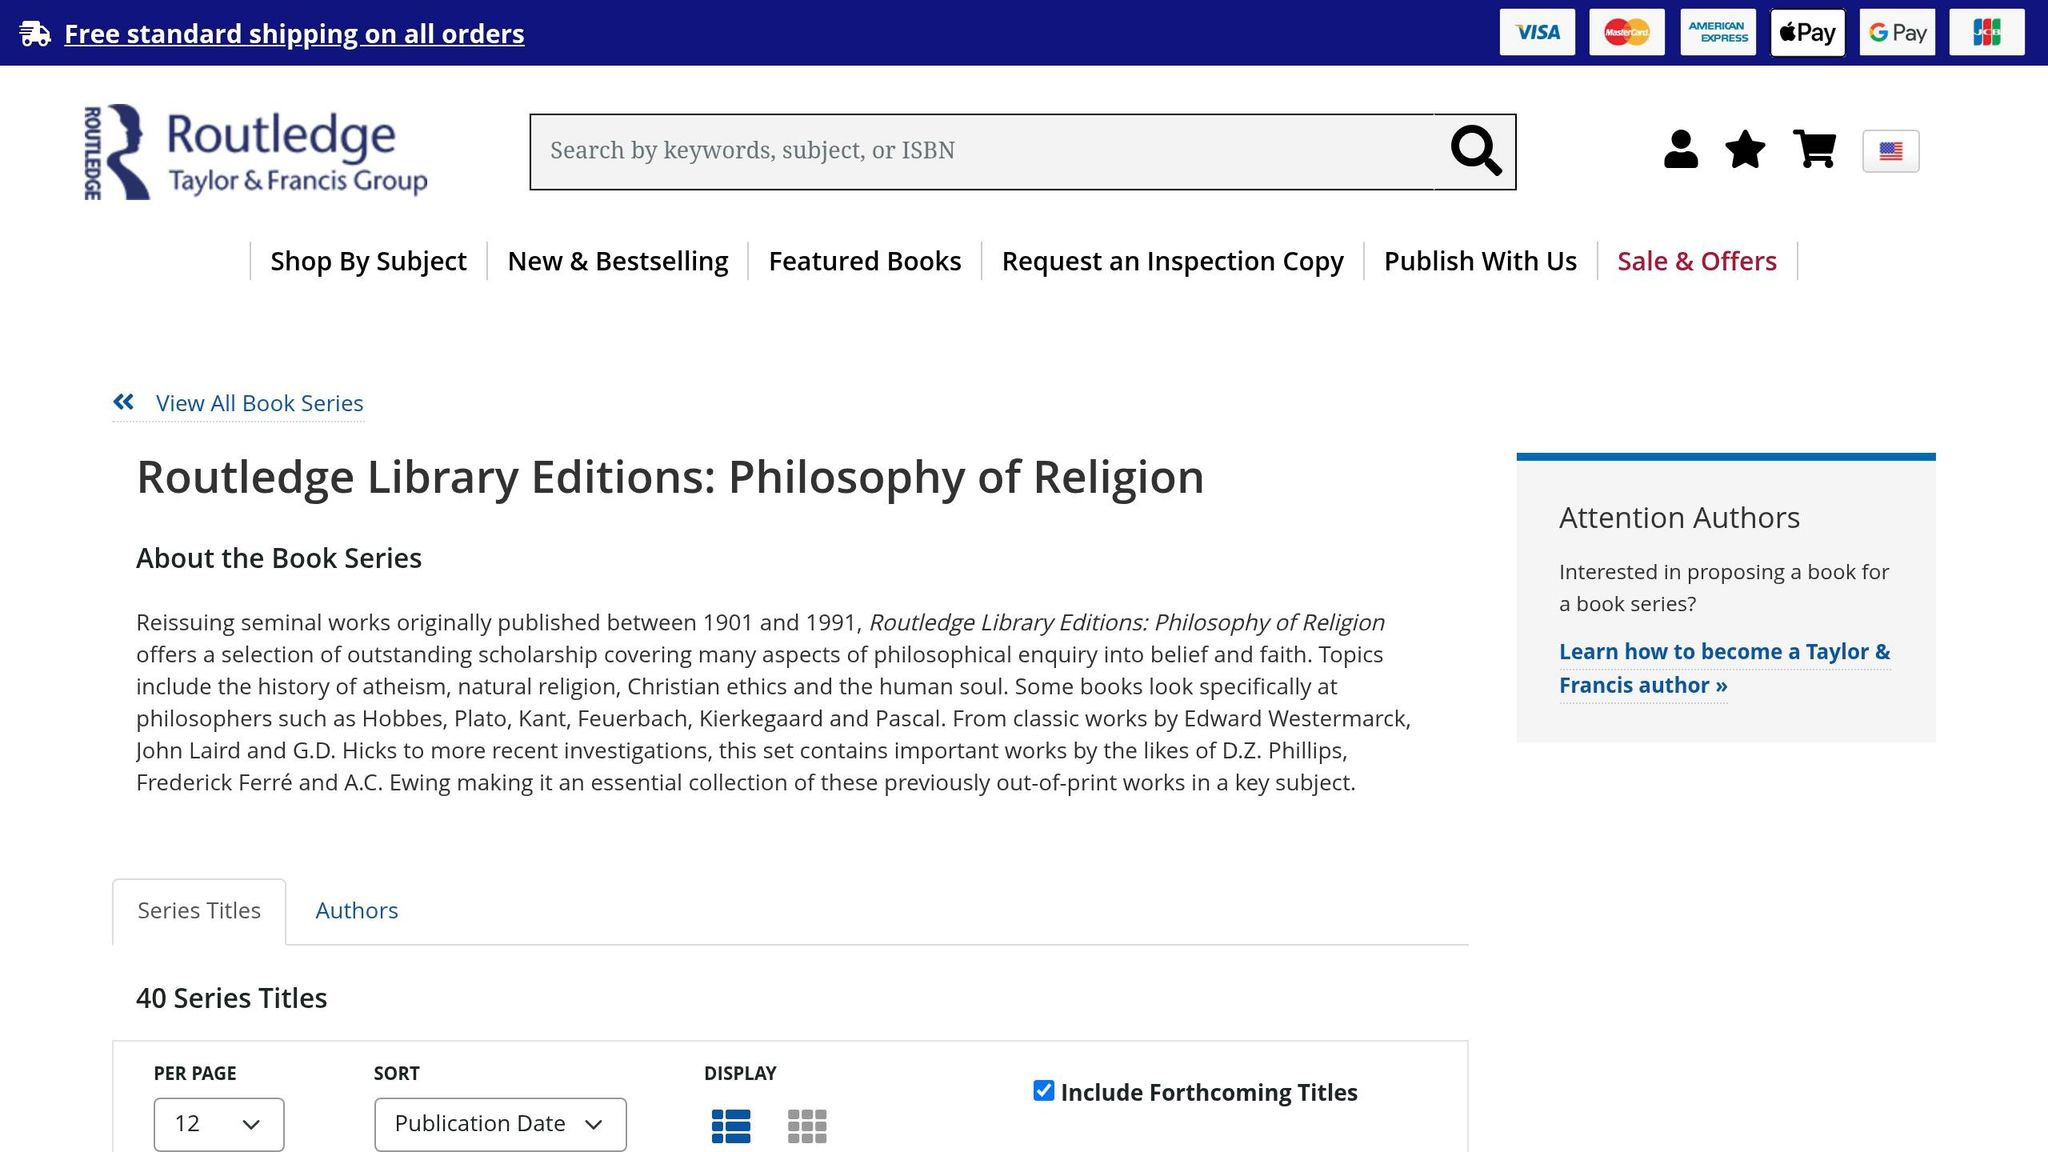This screenshot has width=2048, height=1152.
Task: Open the shopping cart icon
Action: [1814, 150]
